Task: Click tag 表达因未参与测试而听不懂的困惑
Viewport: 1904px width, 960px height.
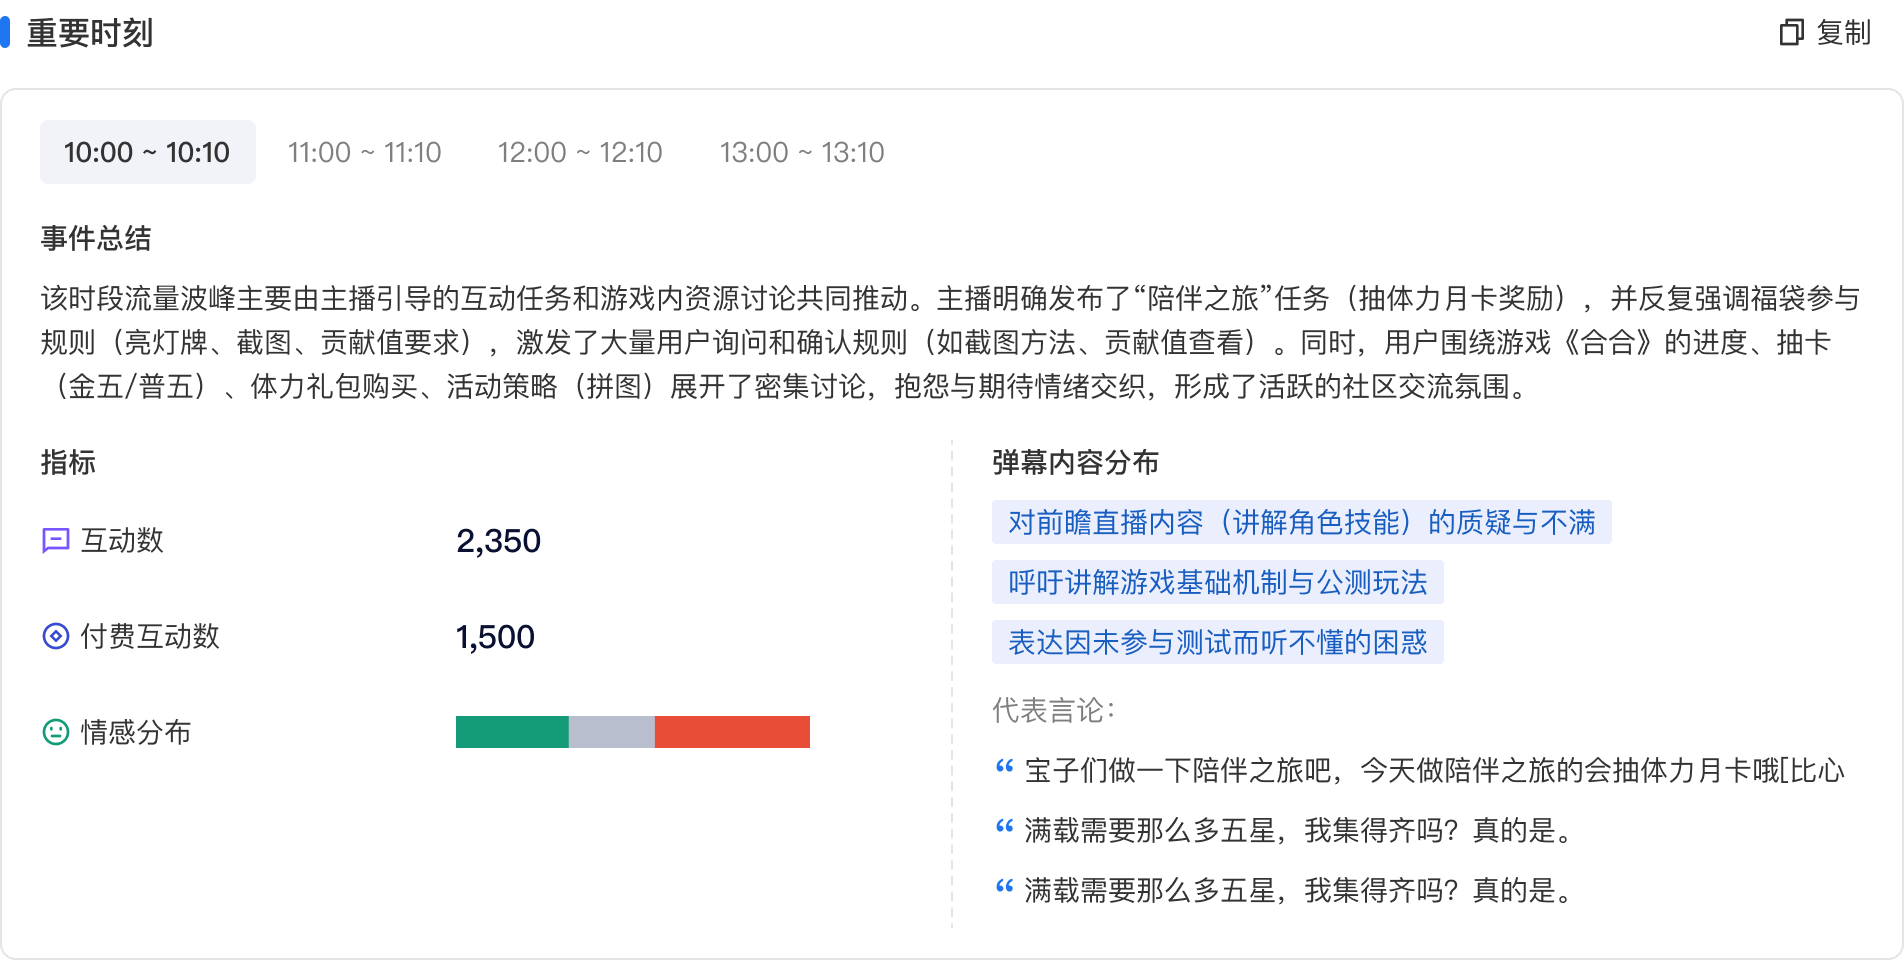Action: click(1217, 642)
